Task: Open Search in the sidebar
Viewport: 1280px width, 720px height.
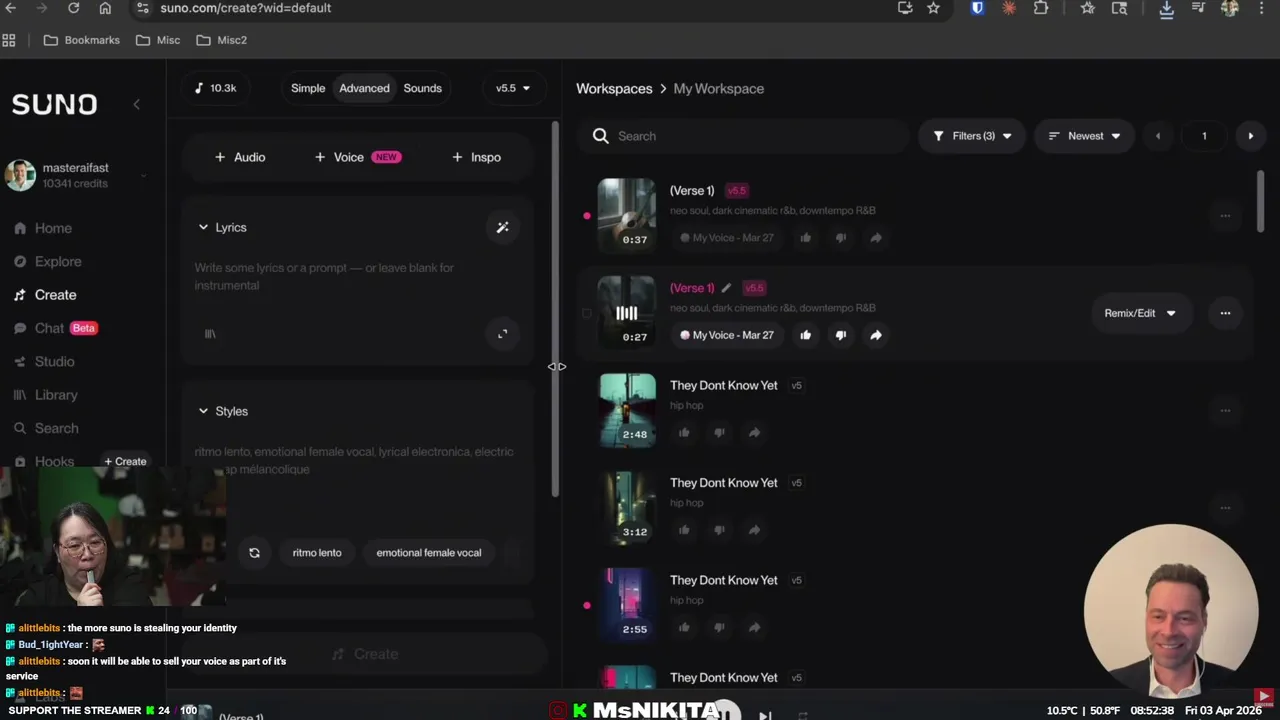Action: pyautogui.click(x=46, y=428)
